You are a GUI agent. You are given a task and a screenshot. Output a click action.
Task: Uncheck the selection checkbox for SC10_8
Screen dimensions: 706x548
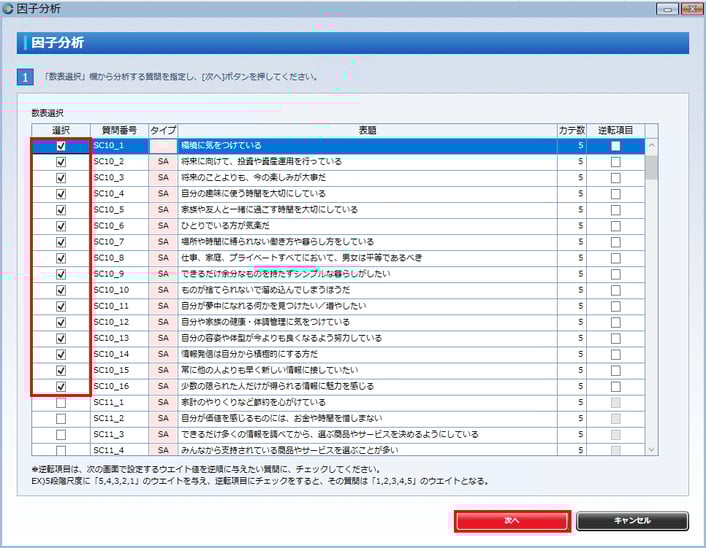click(61, 258)
